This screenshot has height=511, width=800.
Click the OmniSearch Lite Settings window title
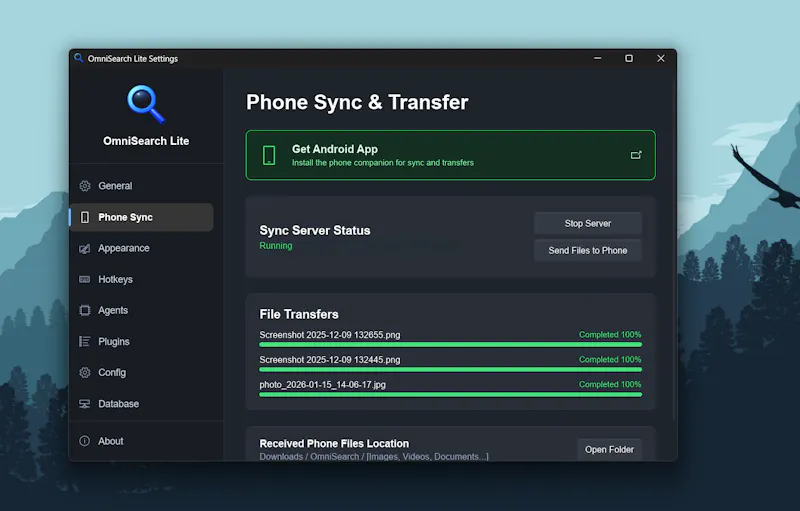(x=133, y=59)
